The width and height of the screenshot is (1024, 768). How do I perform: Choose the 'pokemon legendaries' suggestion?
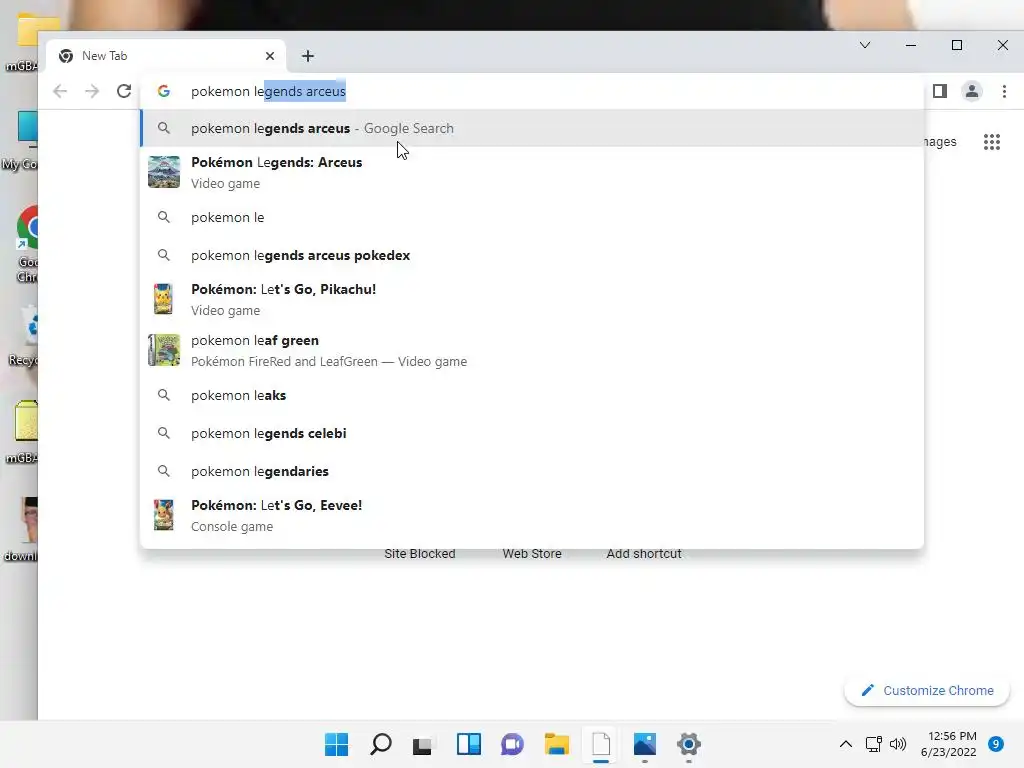click(x=532, y=471)
